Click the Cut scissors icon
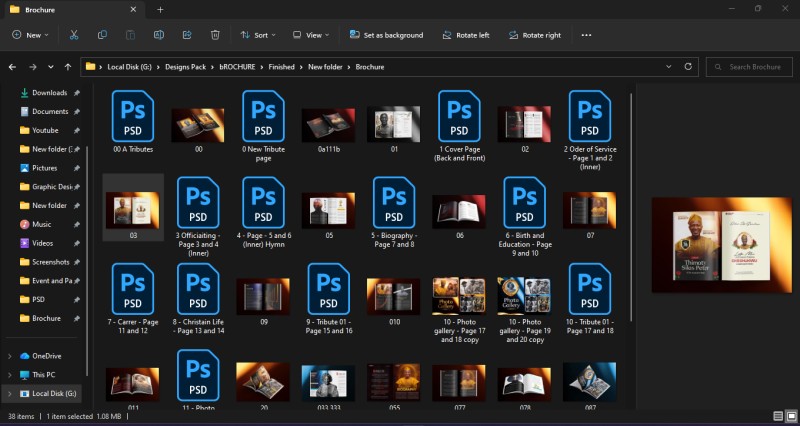Image resolution: width=800 pixels, height=426 pixels. pos(73,35)
